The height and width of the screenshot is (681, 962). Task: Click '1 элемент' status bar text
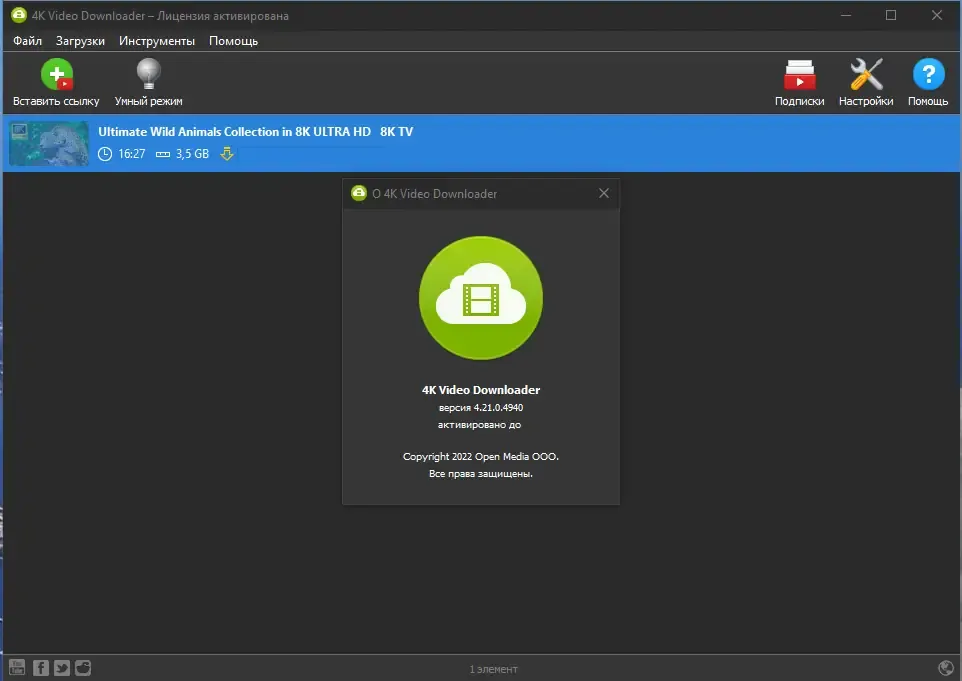[493, 669]
